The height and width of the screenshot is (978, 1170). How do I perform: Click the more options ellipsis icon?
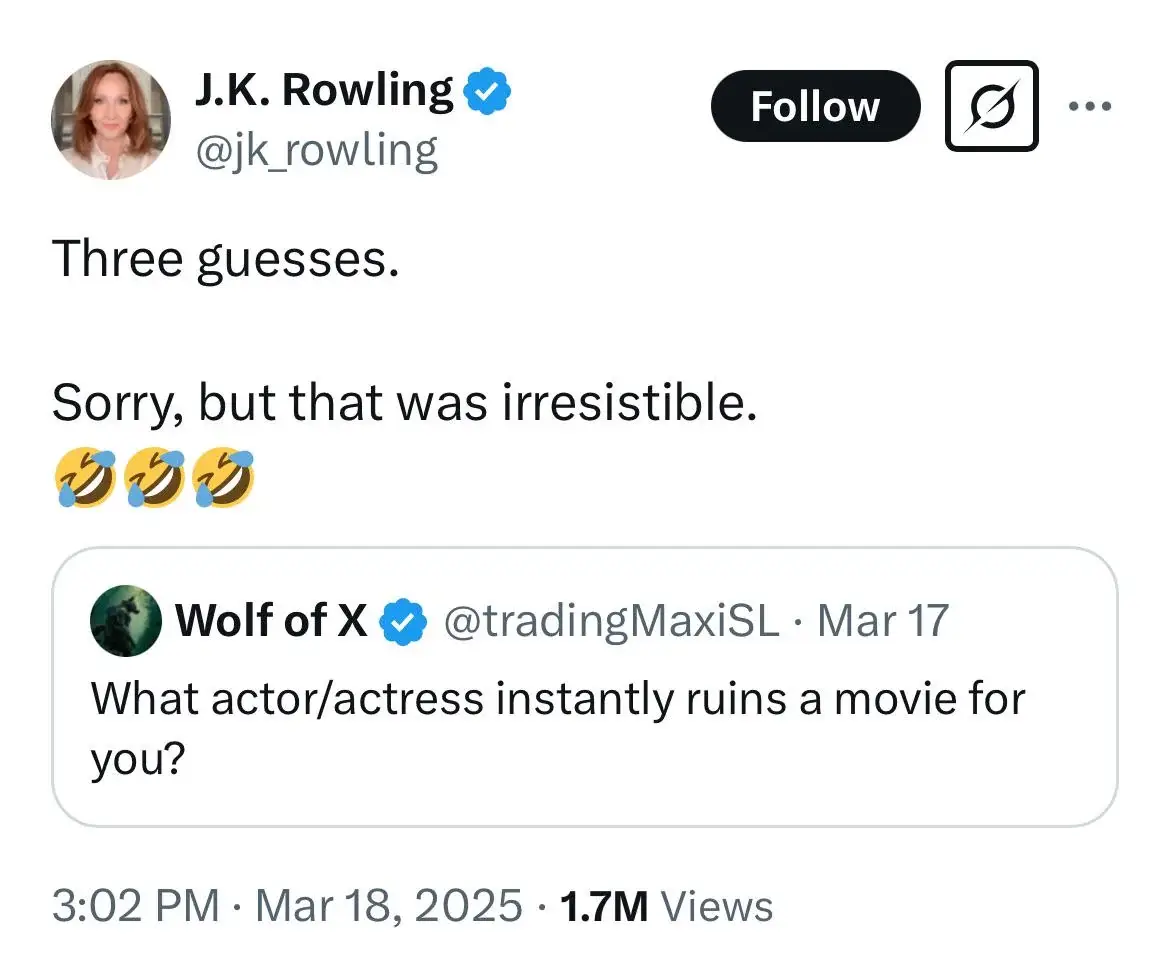point(1091,105)
